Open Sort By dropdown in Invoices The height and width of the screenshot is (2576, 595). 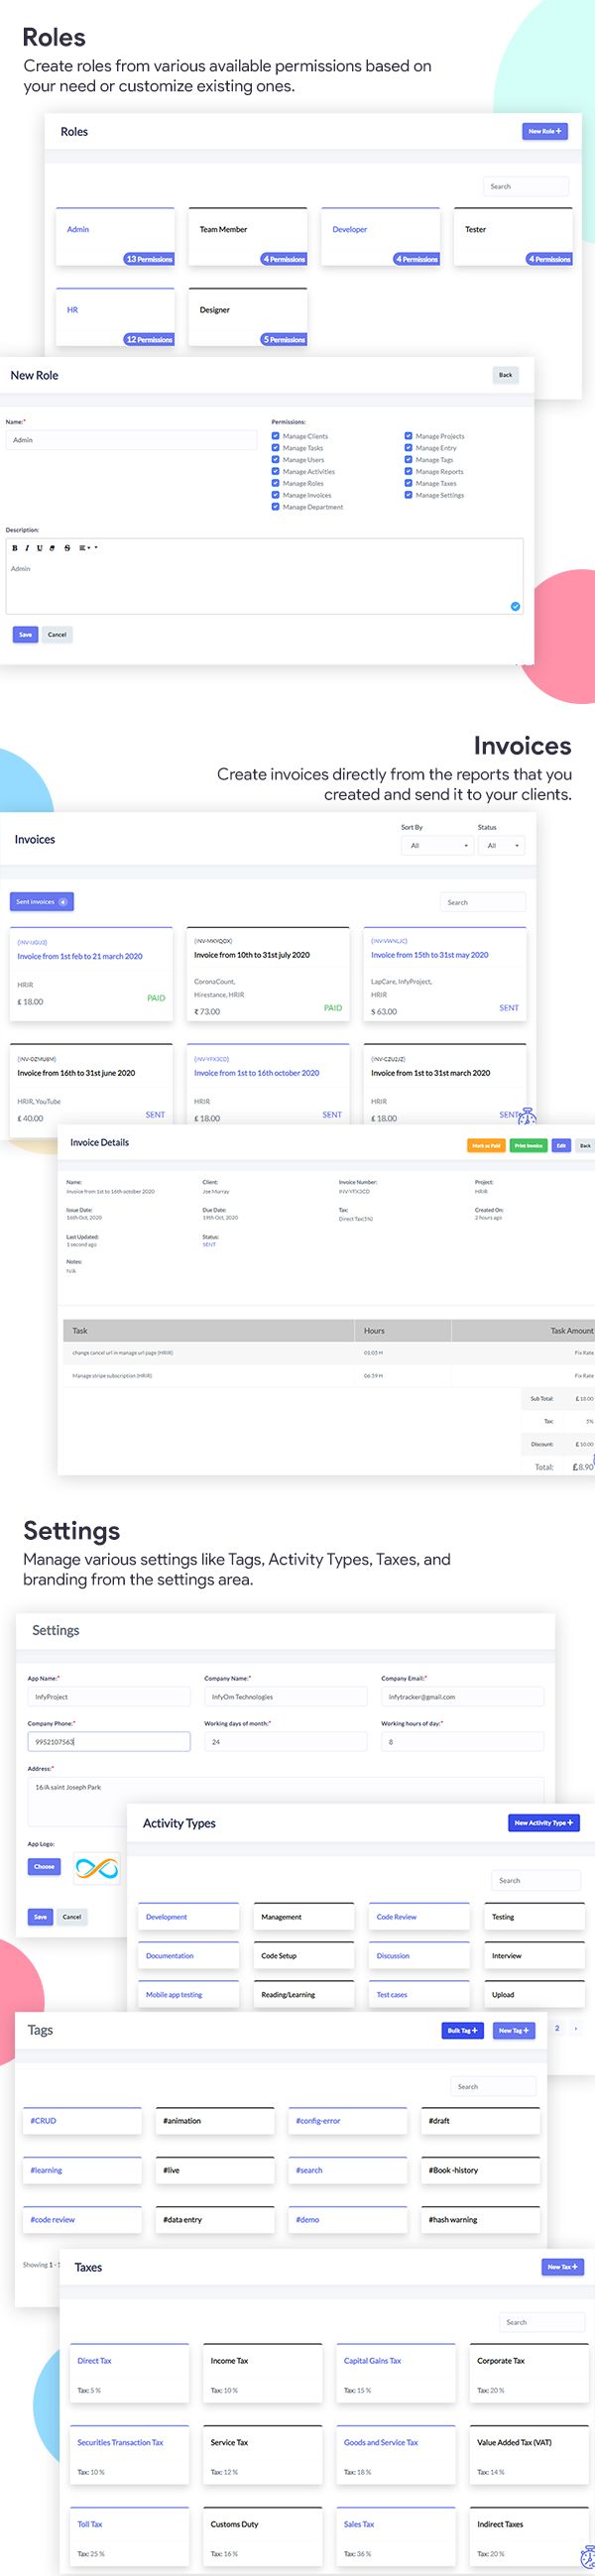coord(437,846)
